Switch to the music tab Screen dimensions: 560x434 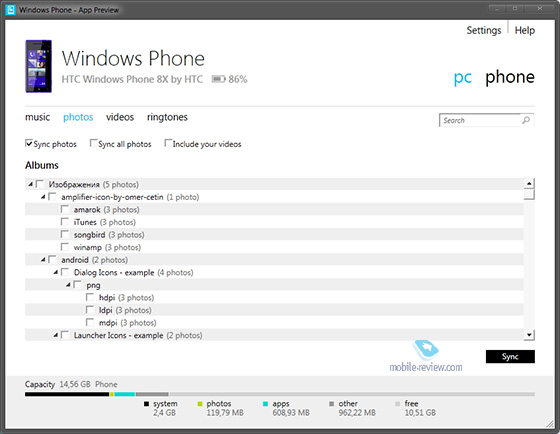pyautogui.click(x=38, y=117)
